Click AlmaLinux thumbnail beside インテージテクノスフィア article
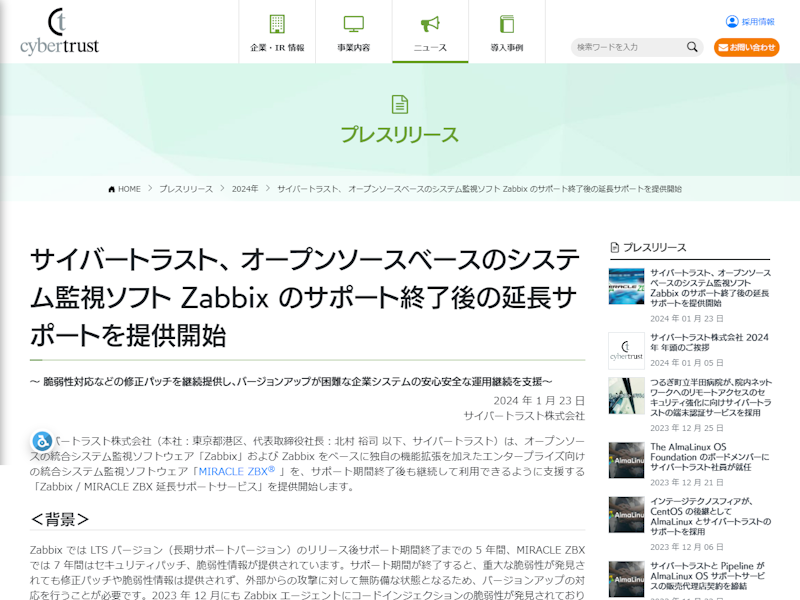The height and width of the screenshot is (600, 800). [x=627, y=515]
